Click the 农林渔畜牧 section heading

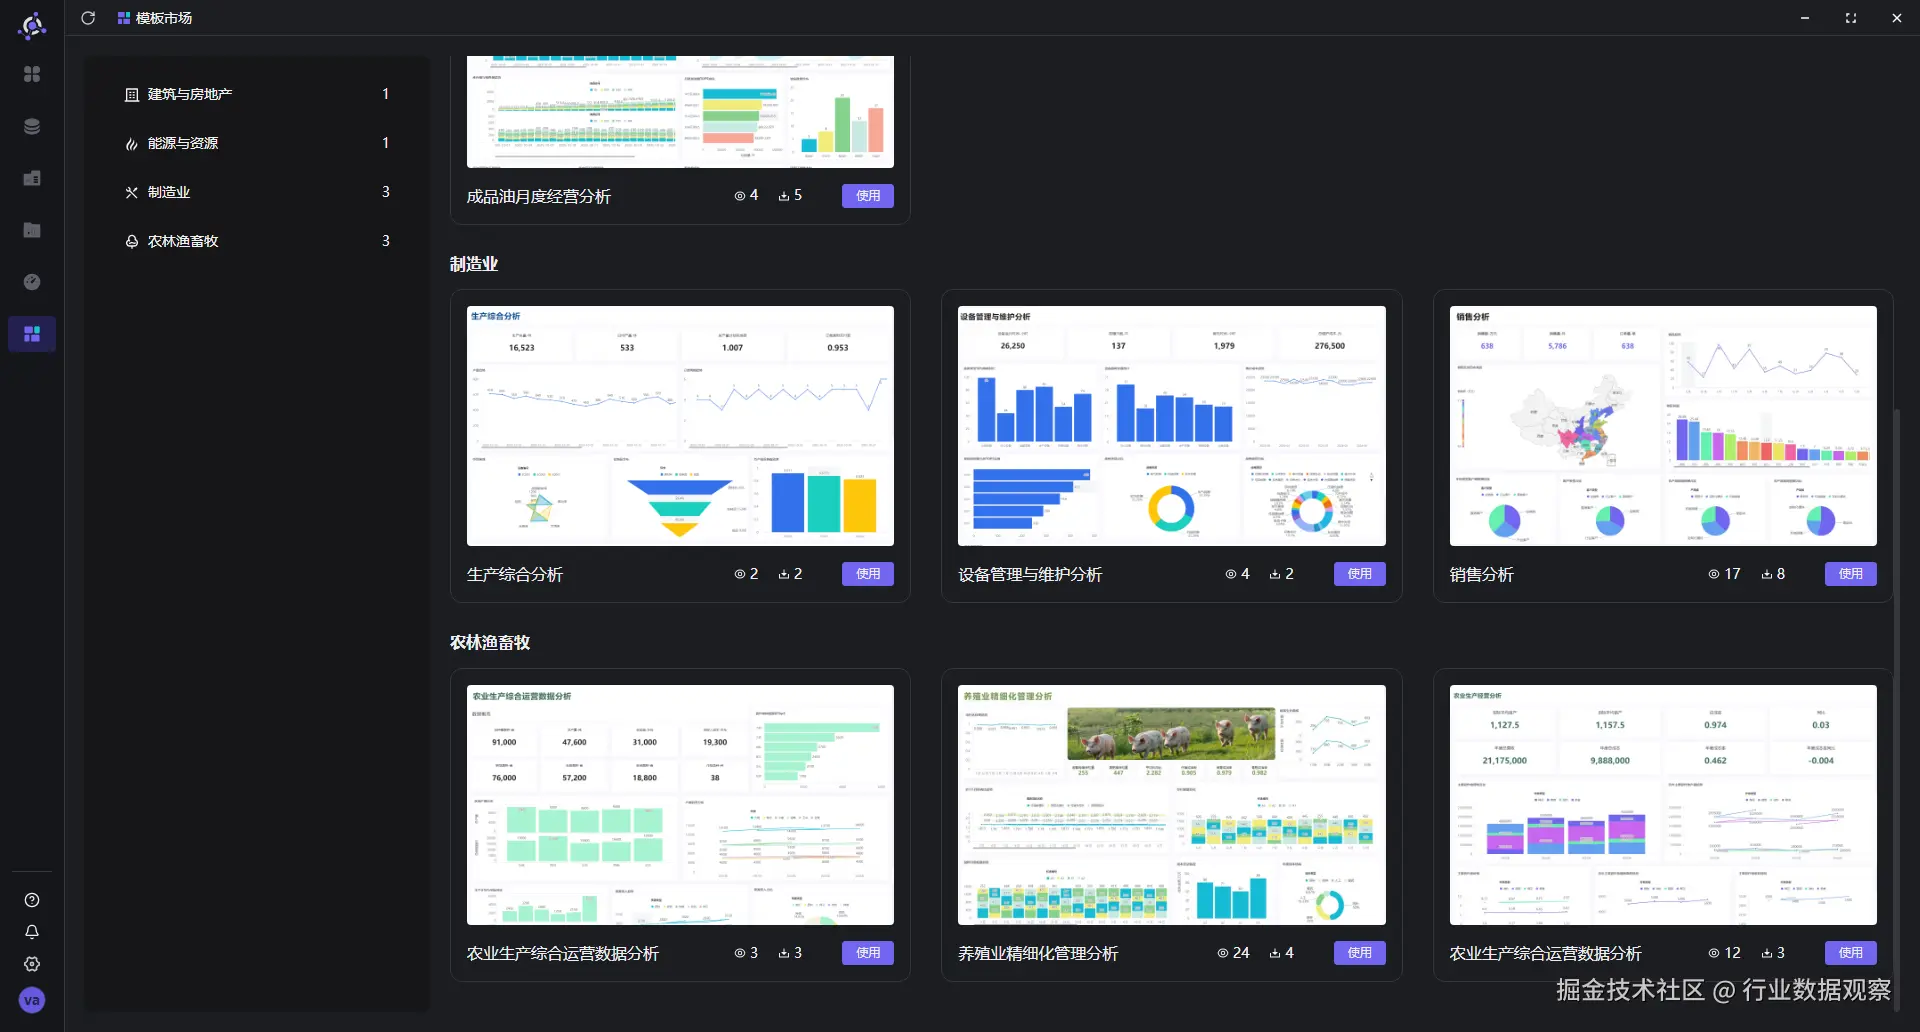(490, 642)
